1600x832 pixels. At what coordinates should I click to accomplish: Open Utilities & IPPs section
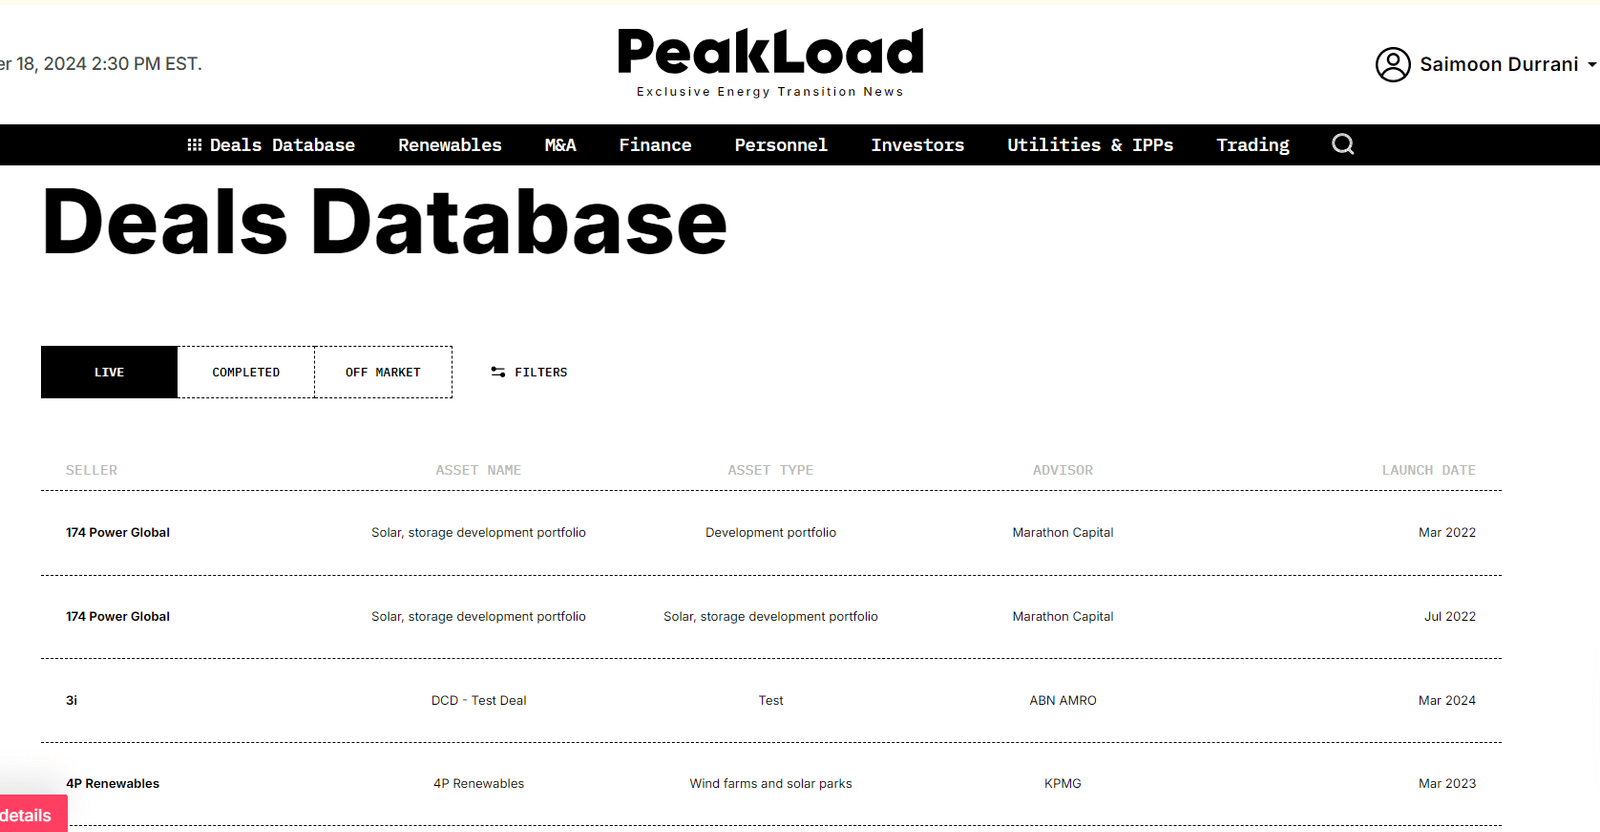pyautogui.click(x=1090, y=145)
